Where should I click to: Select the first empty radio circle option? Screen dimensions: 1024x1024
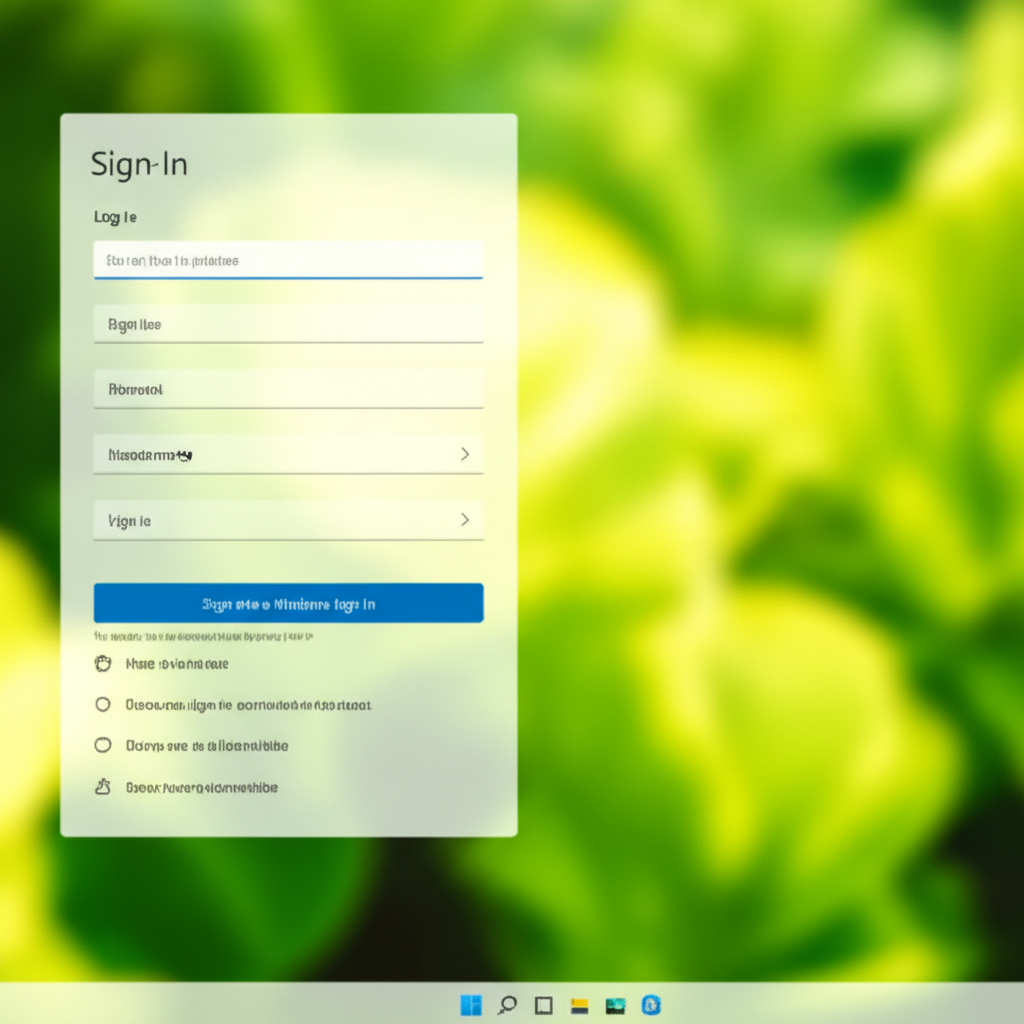click(x=102, y=704)
